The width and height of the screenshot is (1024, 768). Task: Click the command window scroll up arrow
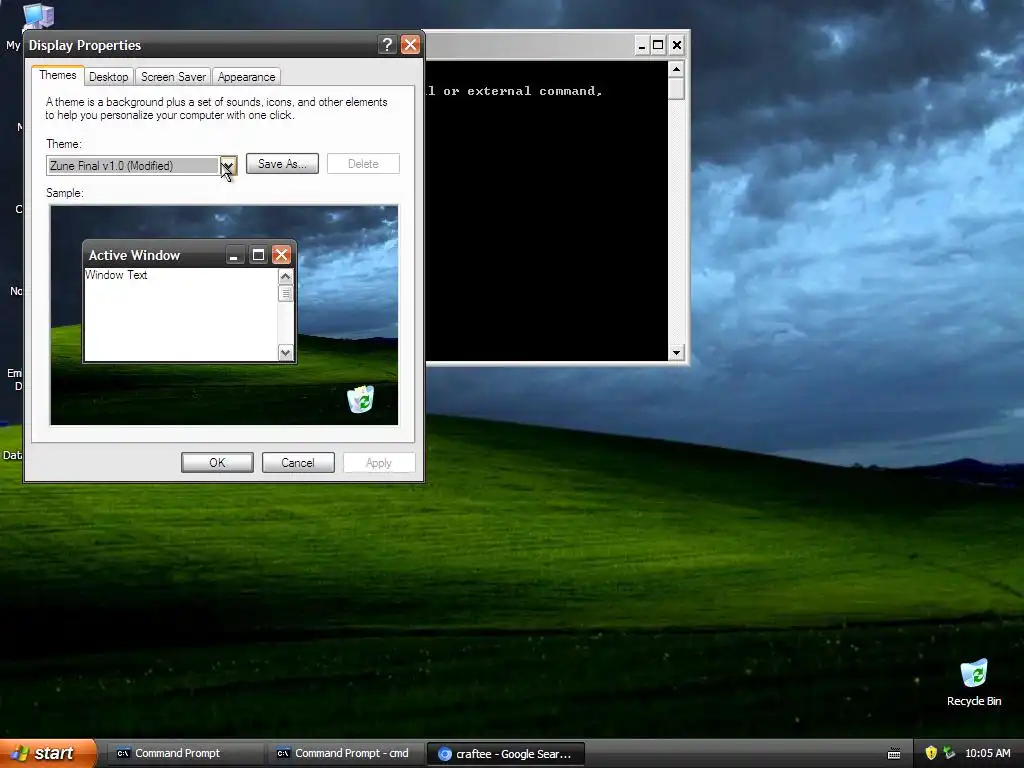point(677,69)
